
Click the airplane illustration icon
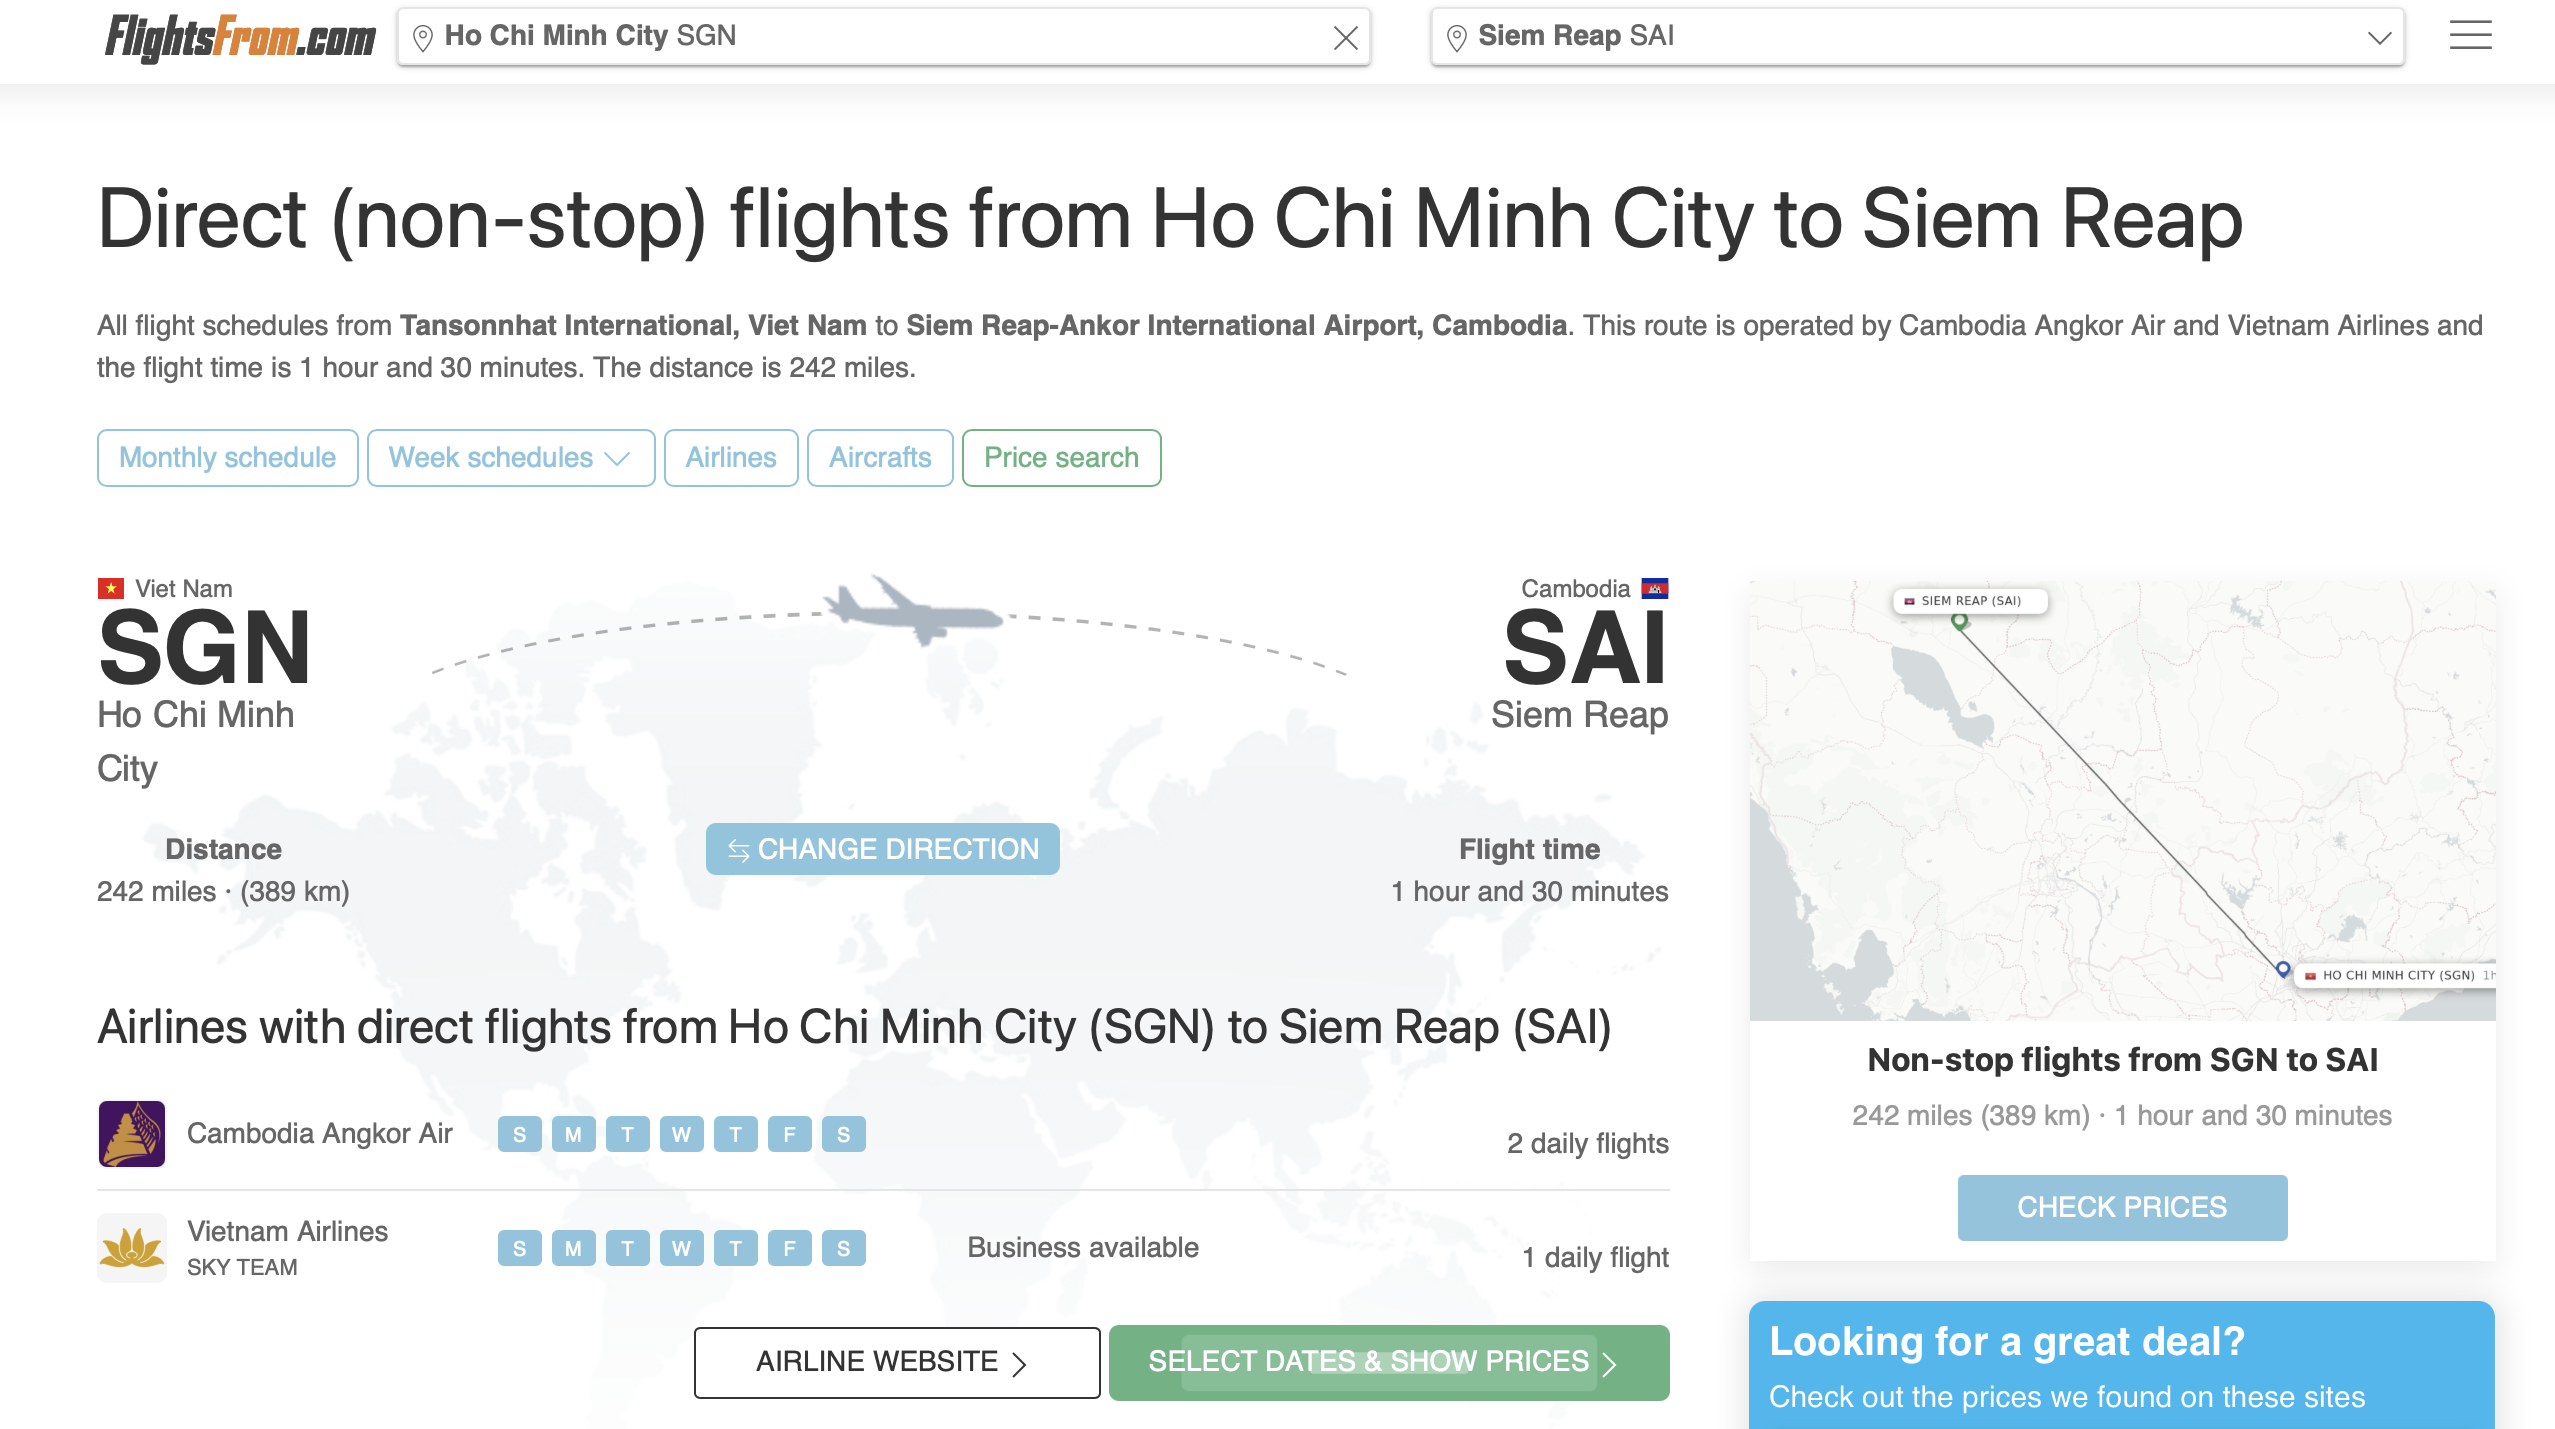(x=913, y=609)
